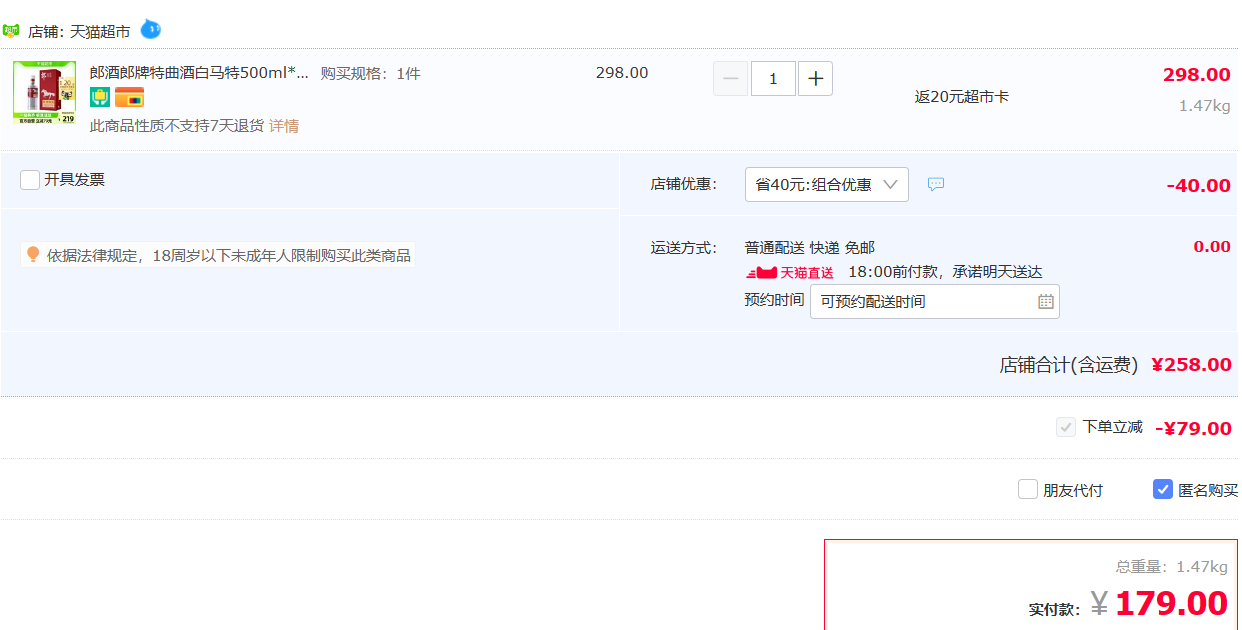Open the store message bubble icon

click(x=936, y=184)
